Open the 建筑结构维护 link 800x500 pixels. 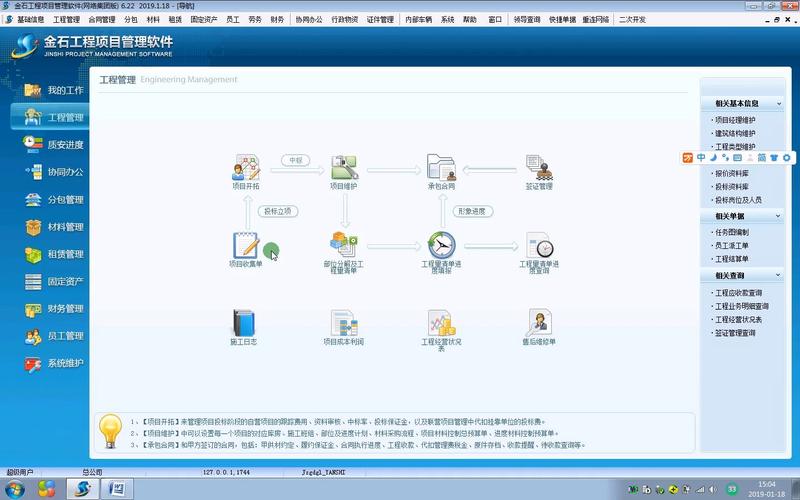point(735,133)
